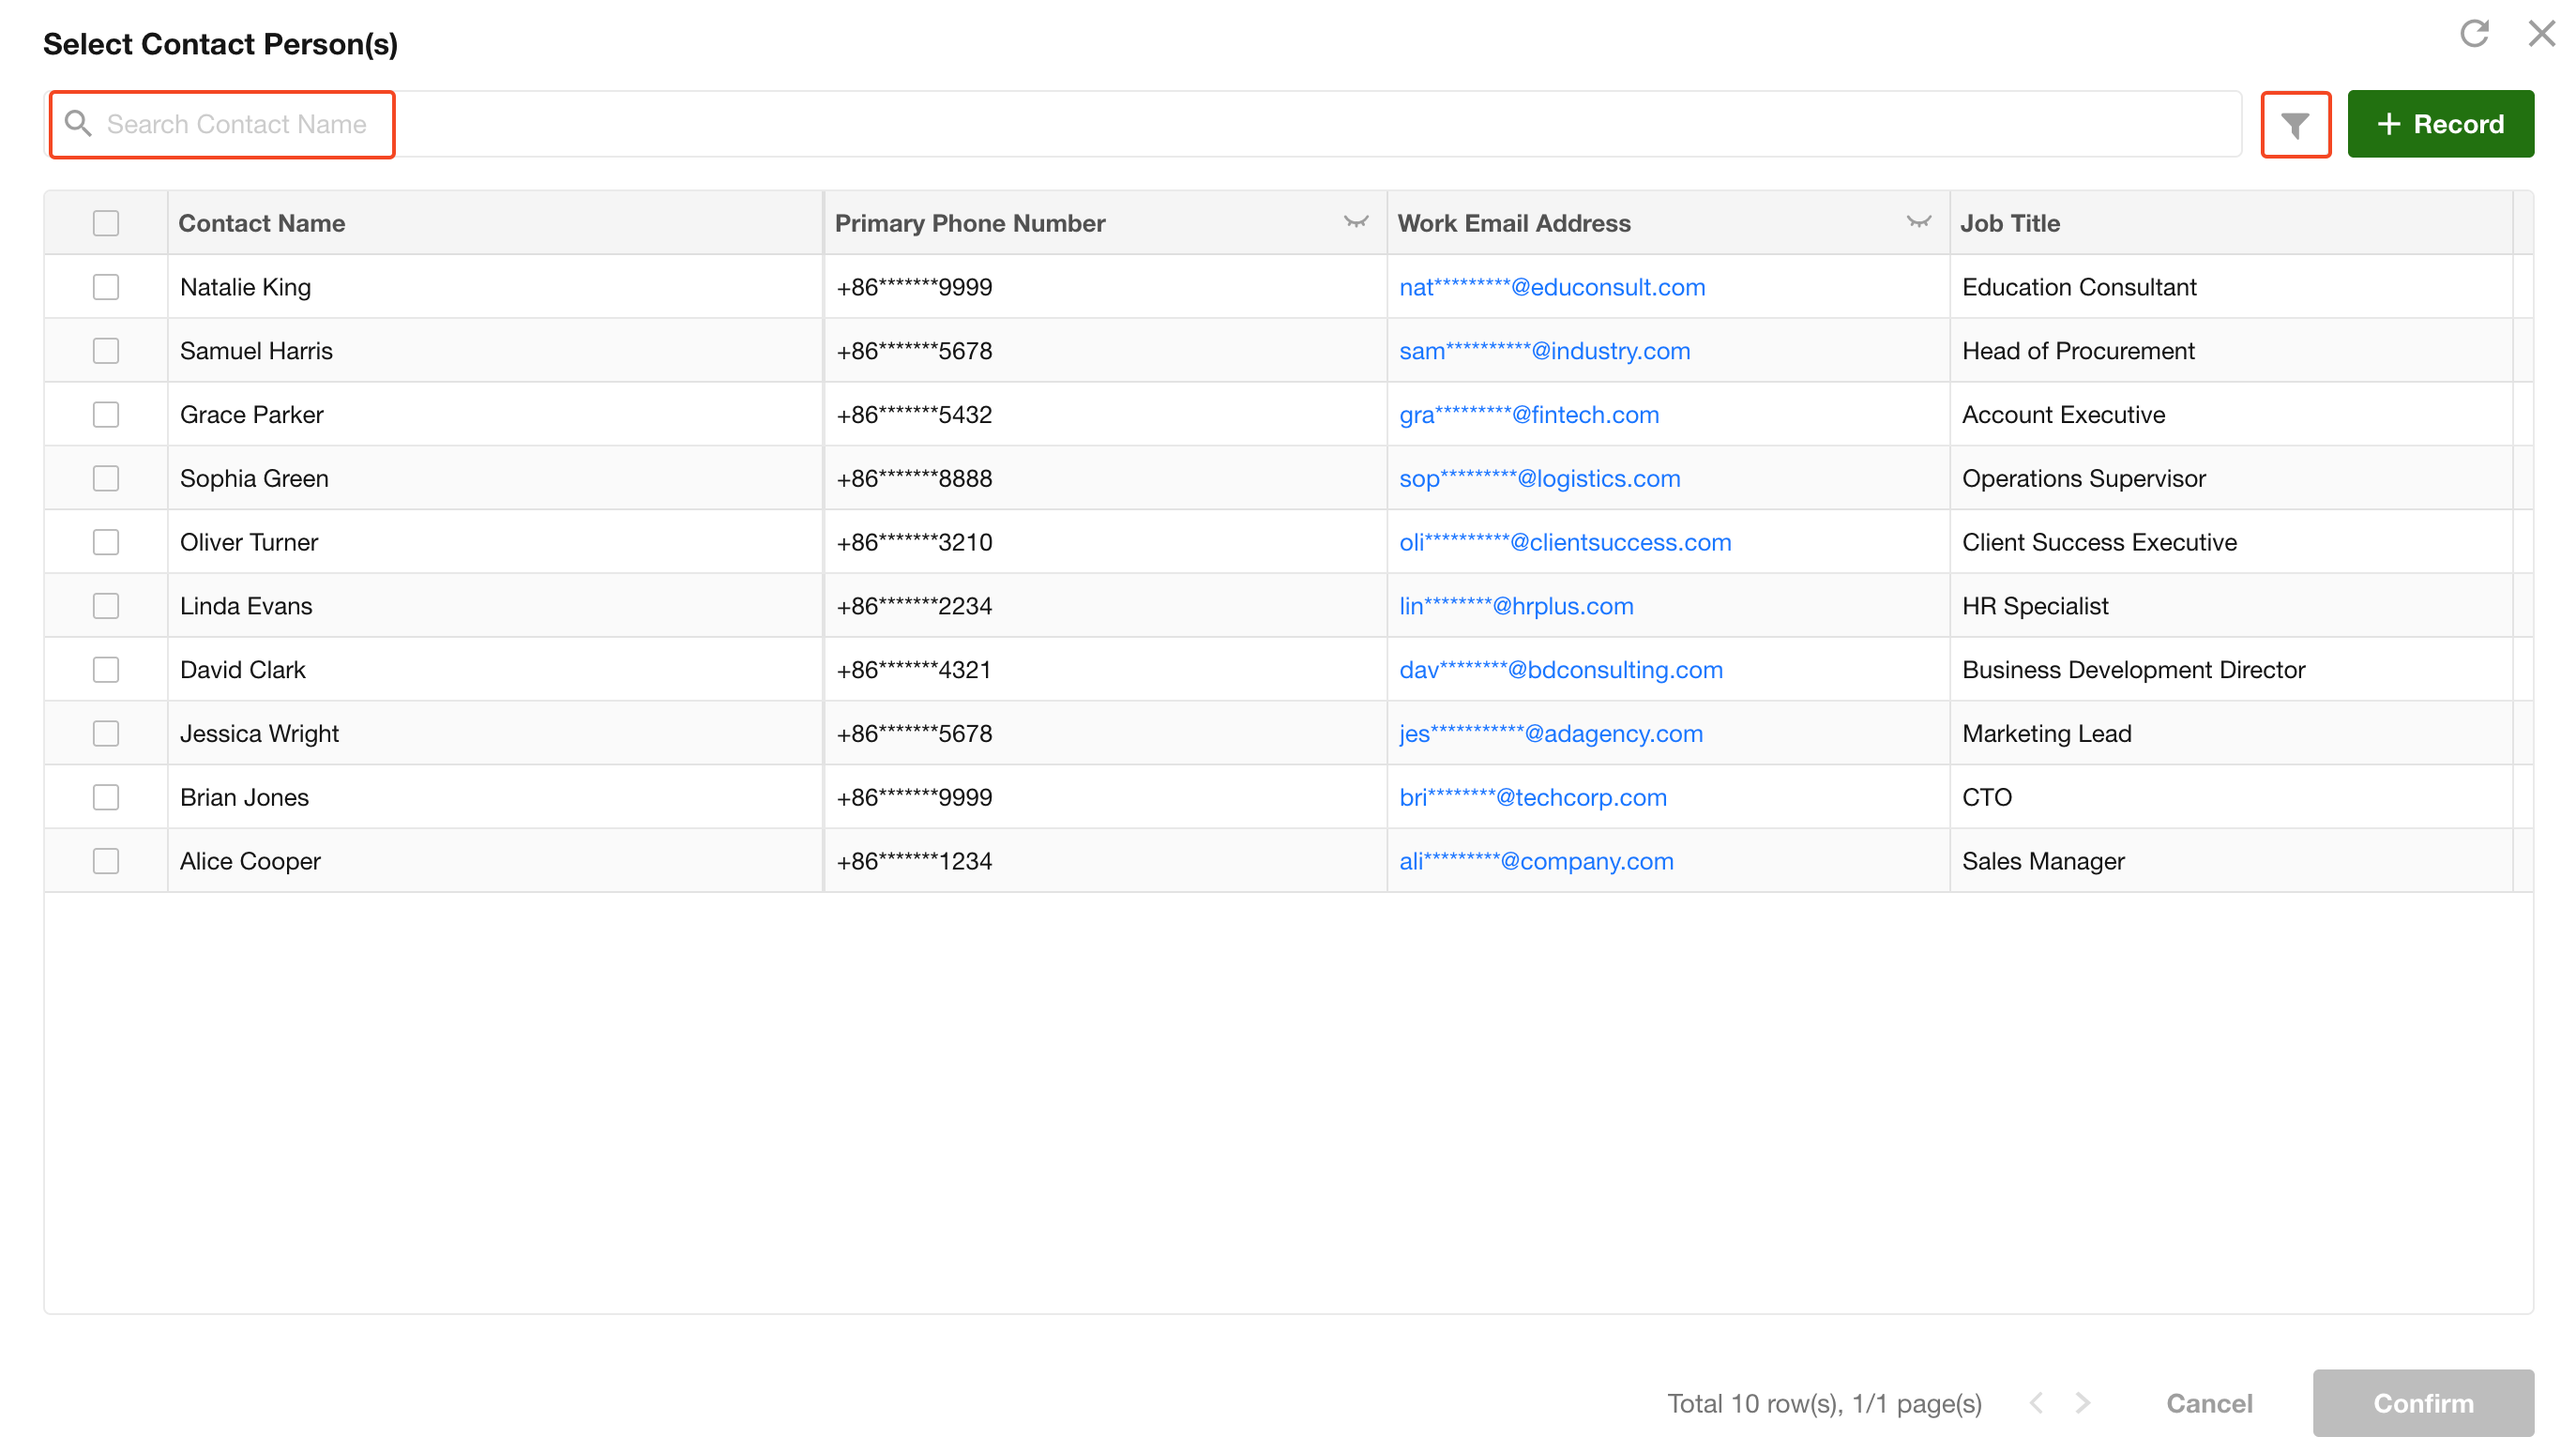Click the refresh icon at top right
Image resolution: width=2576 pixels, height=1452 pixels.
[2473, 33]
